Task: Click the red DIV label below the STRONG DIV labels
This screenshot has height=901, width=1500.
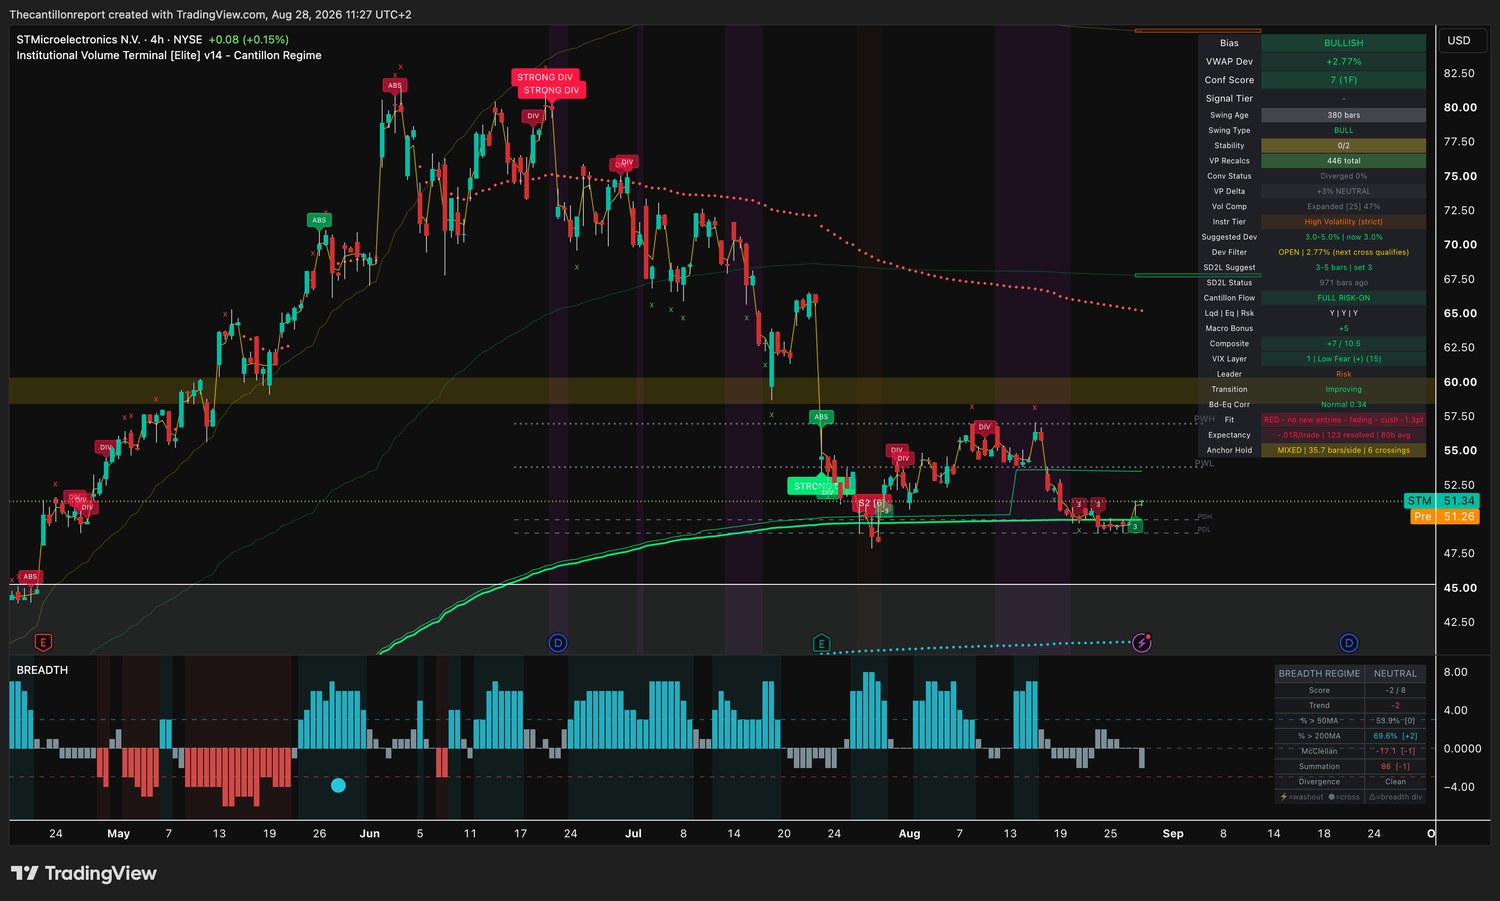Action: tap(533, 116)
